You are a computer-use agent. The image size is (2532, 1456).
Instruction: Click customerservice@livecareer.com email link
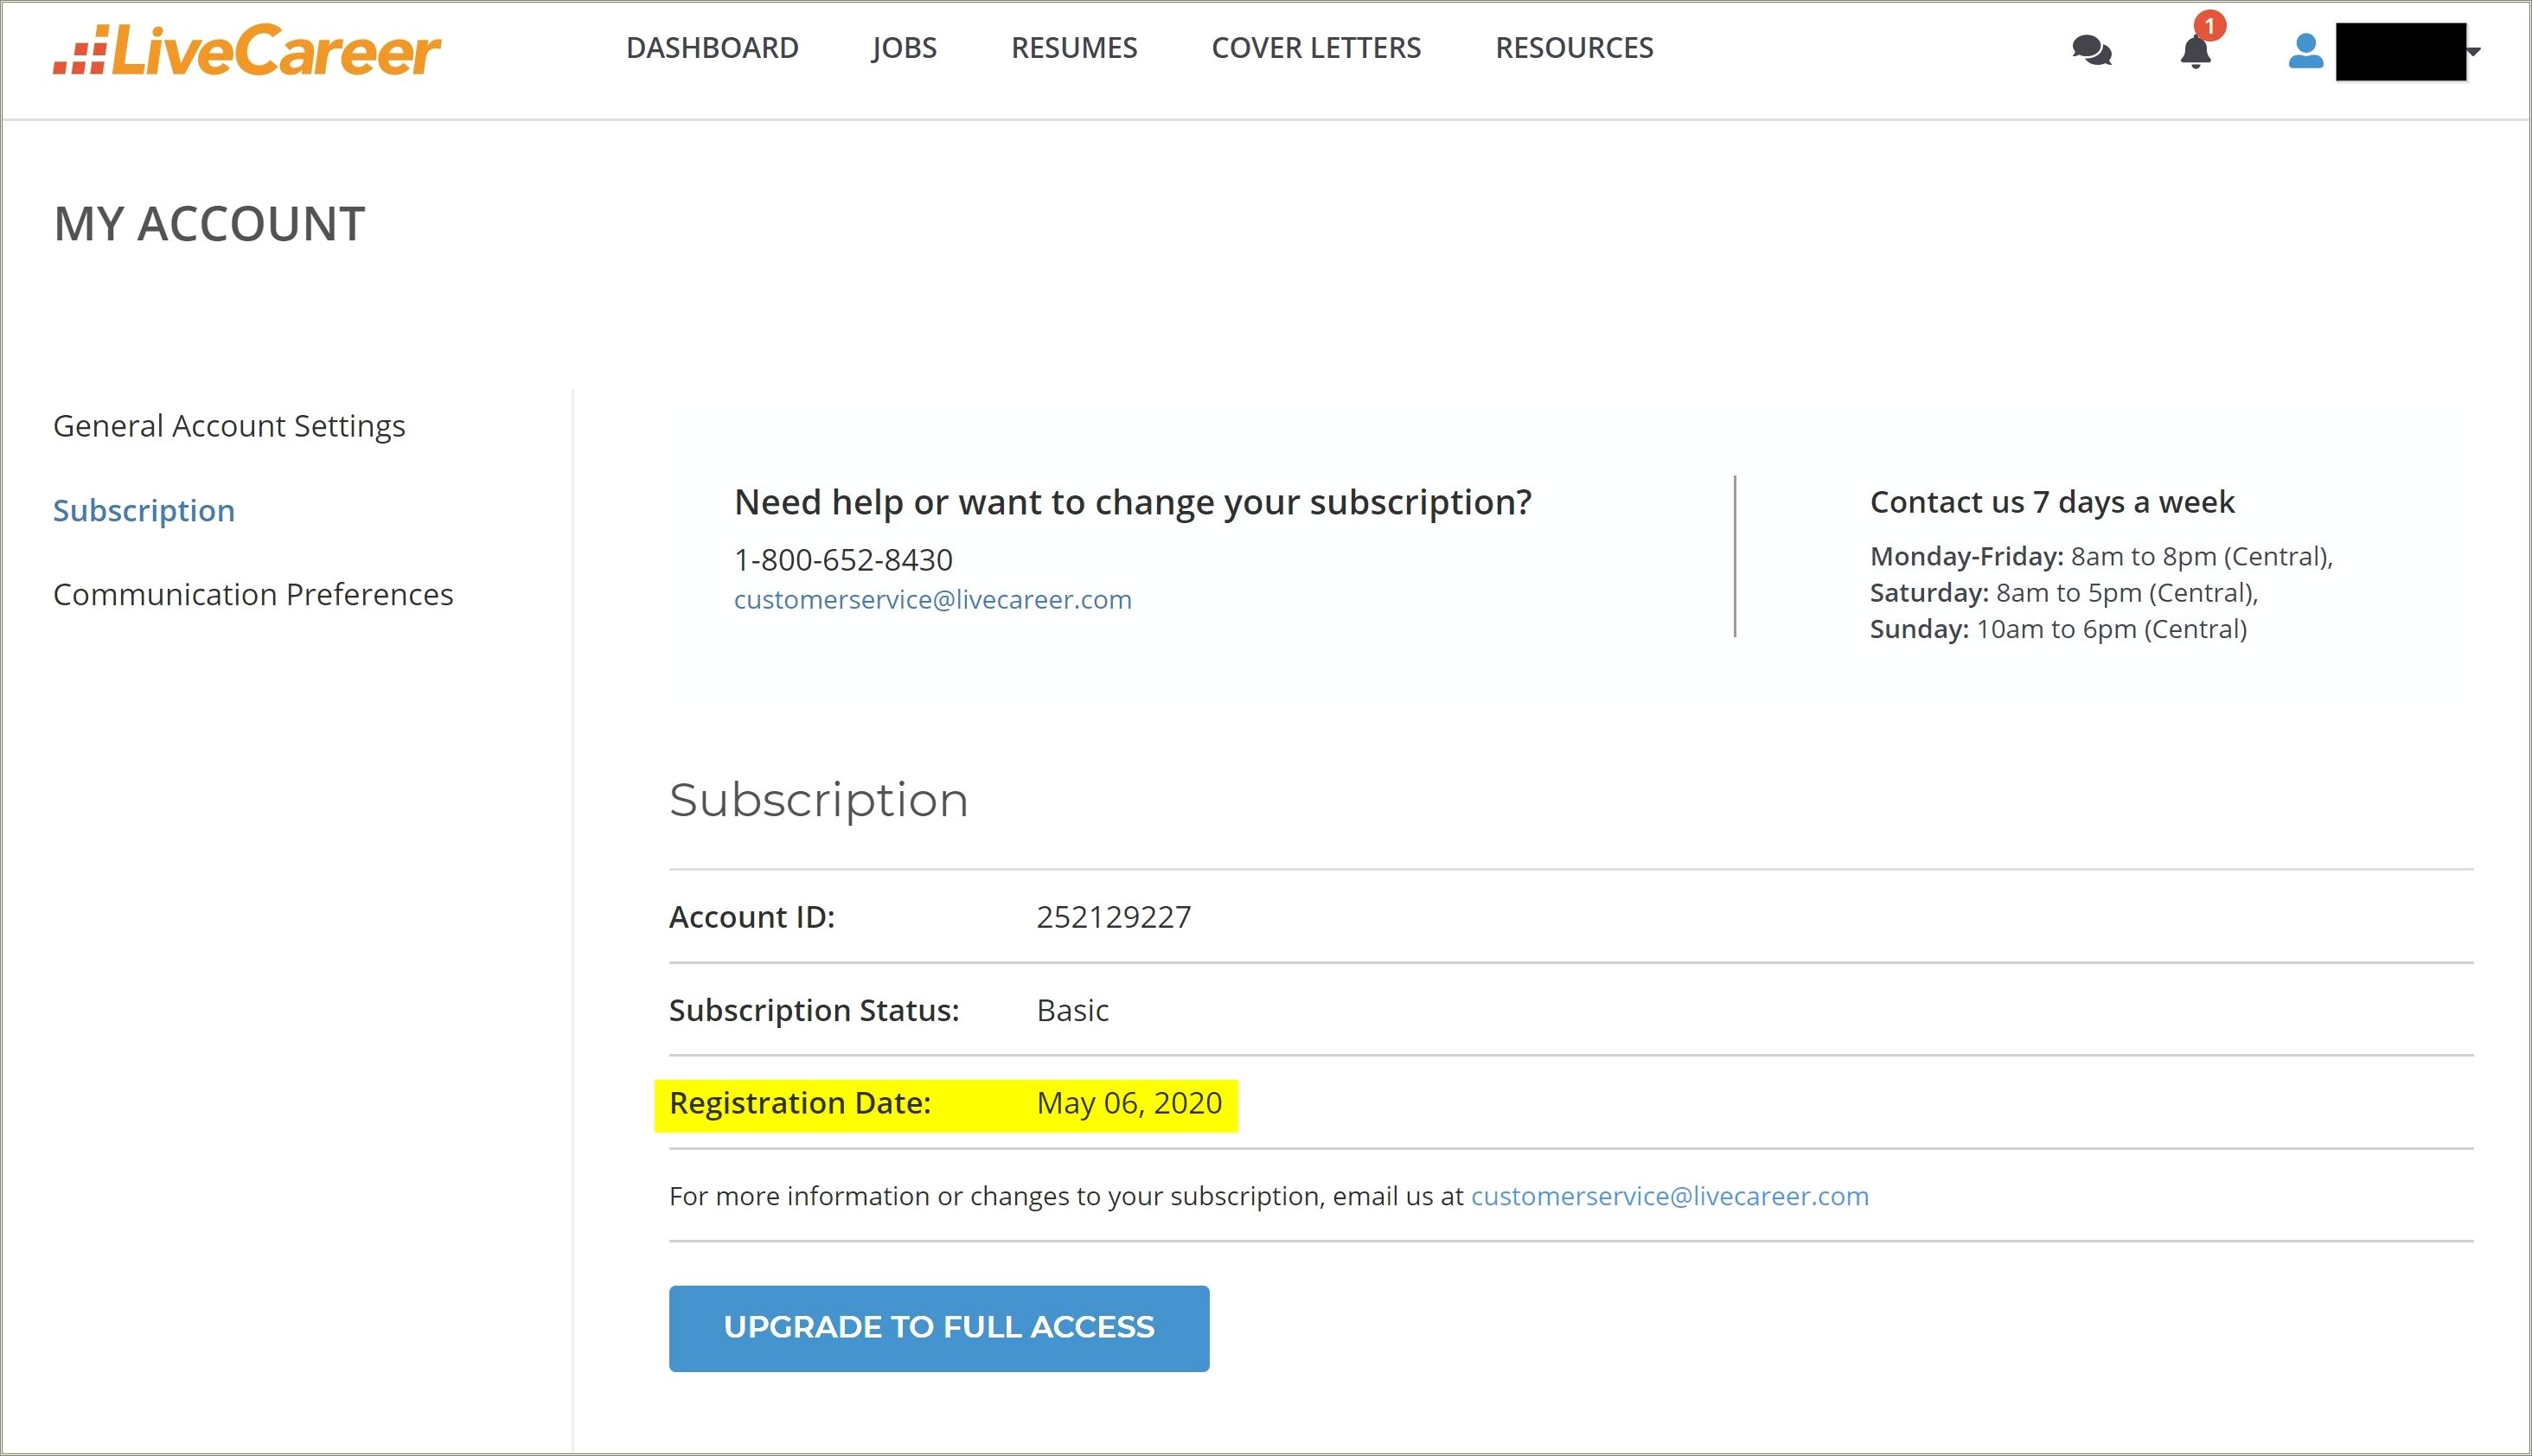(x=934, y=598)
